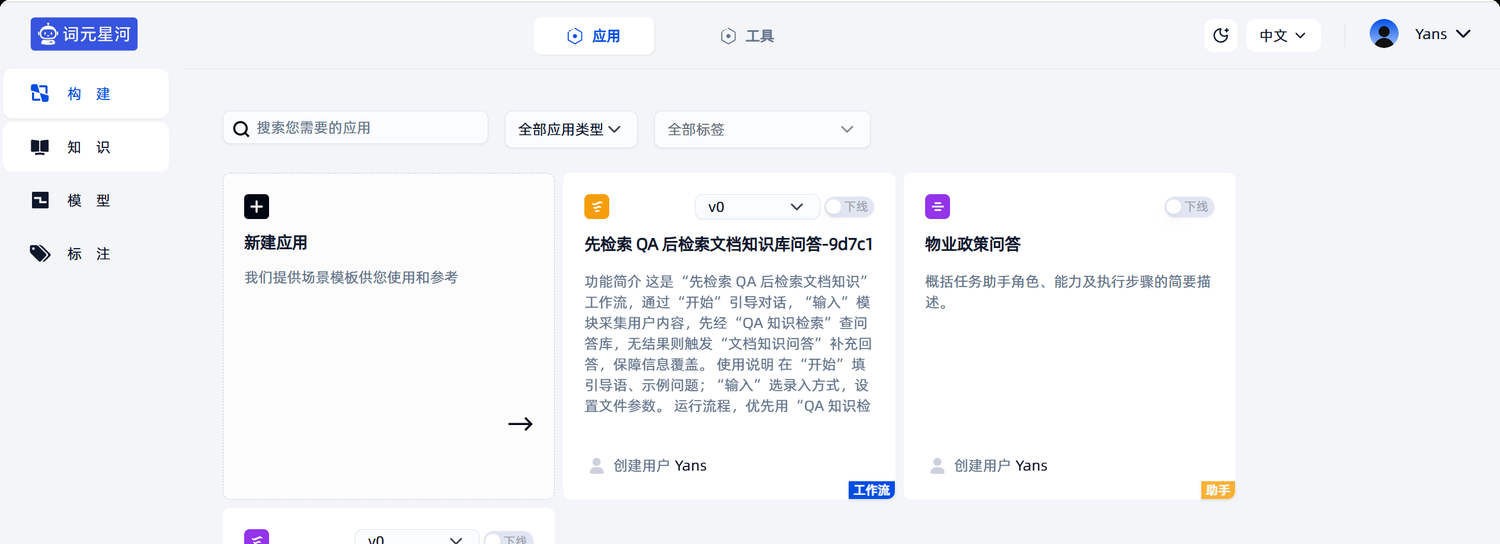Click purple icon on bottom partially visible card
The image size is (1500, 544).
click(257, 537)
